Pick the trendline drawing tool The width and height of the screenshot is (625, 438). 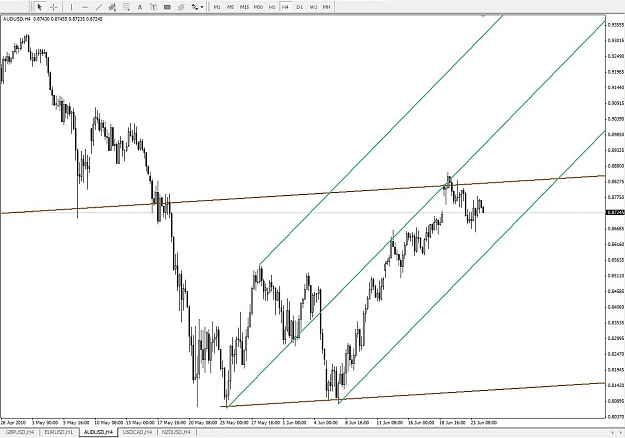[99, 7]
